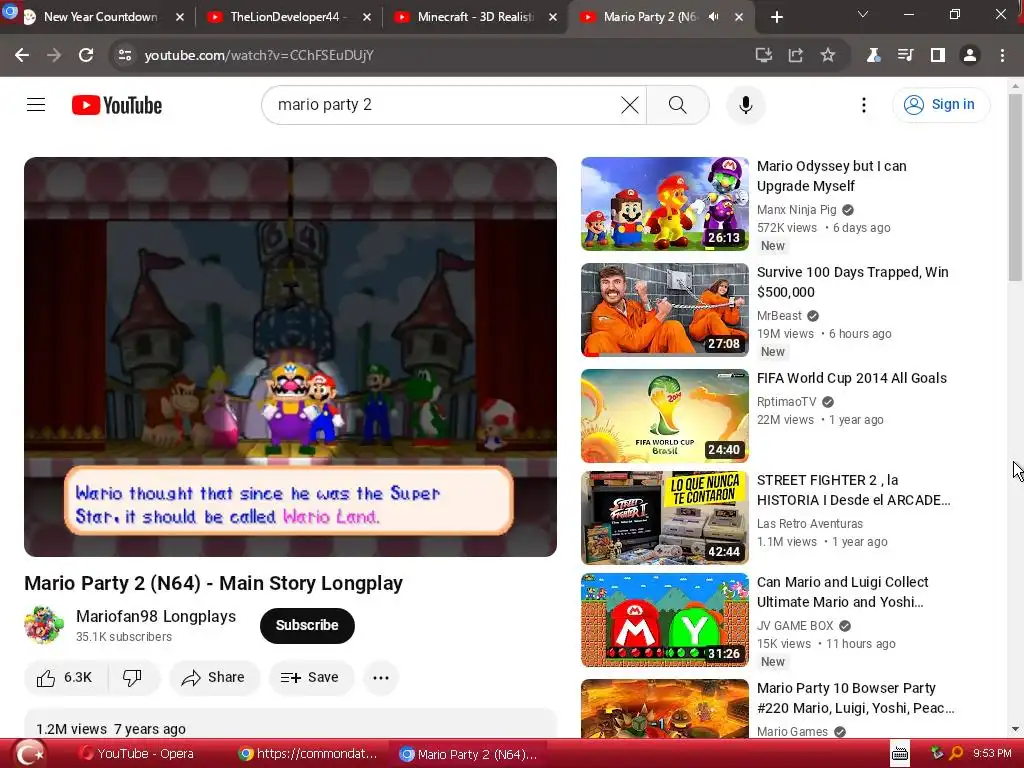Click the share page icon in address bar
Screen dimensions: 1024x768
(x=795, y=56)
